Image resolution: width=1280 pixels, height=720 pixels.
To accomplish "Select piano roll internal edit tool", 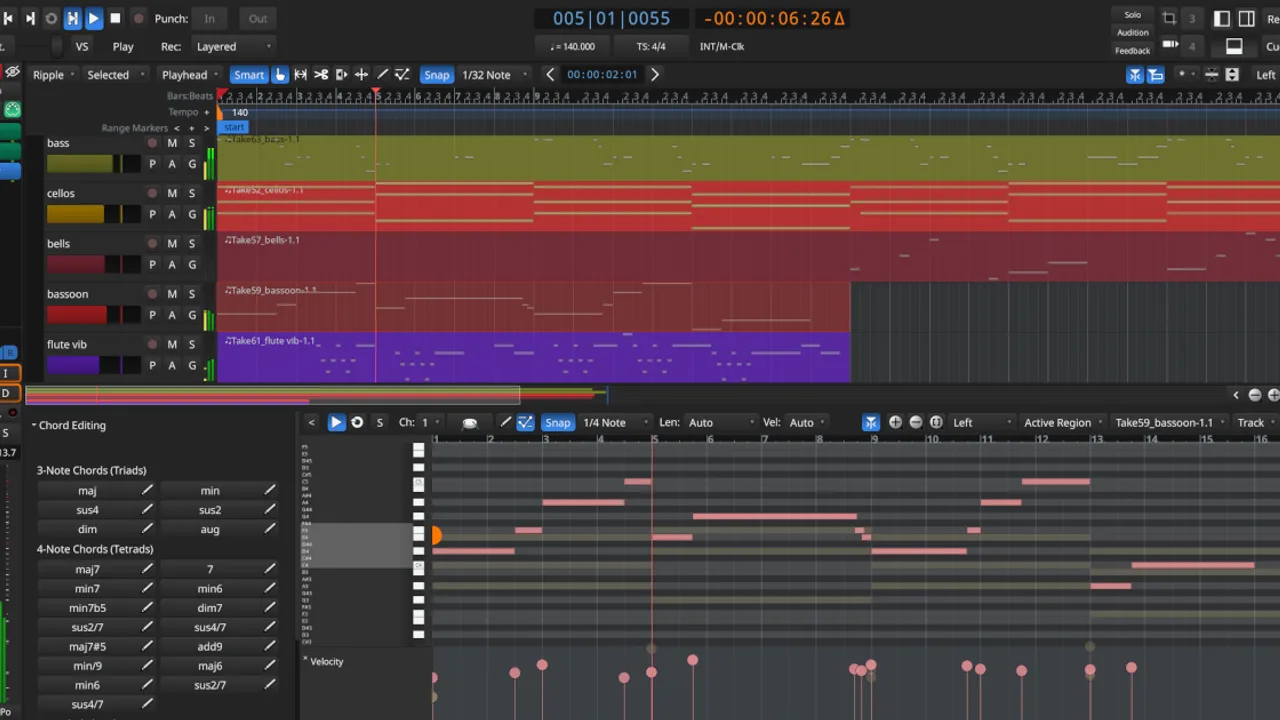I will tap(525, 422).
